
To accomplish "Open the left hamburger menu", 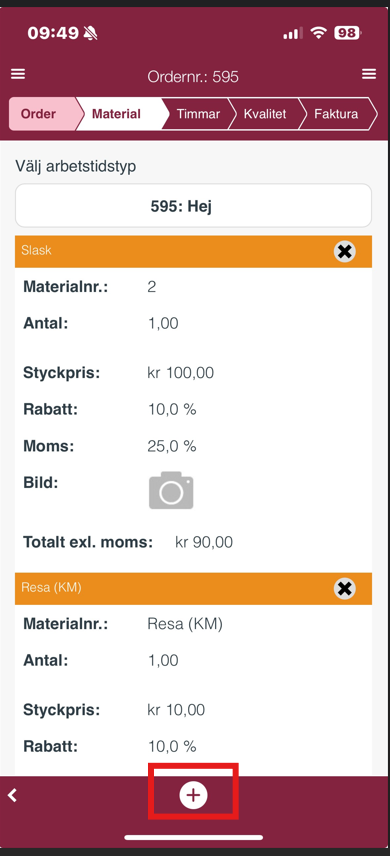I will point(18,74).
